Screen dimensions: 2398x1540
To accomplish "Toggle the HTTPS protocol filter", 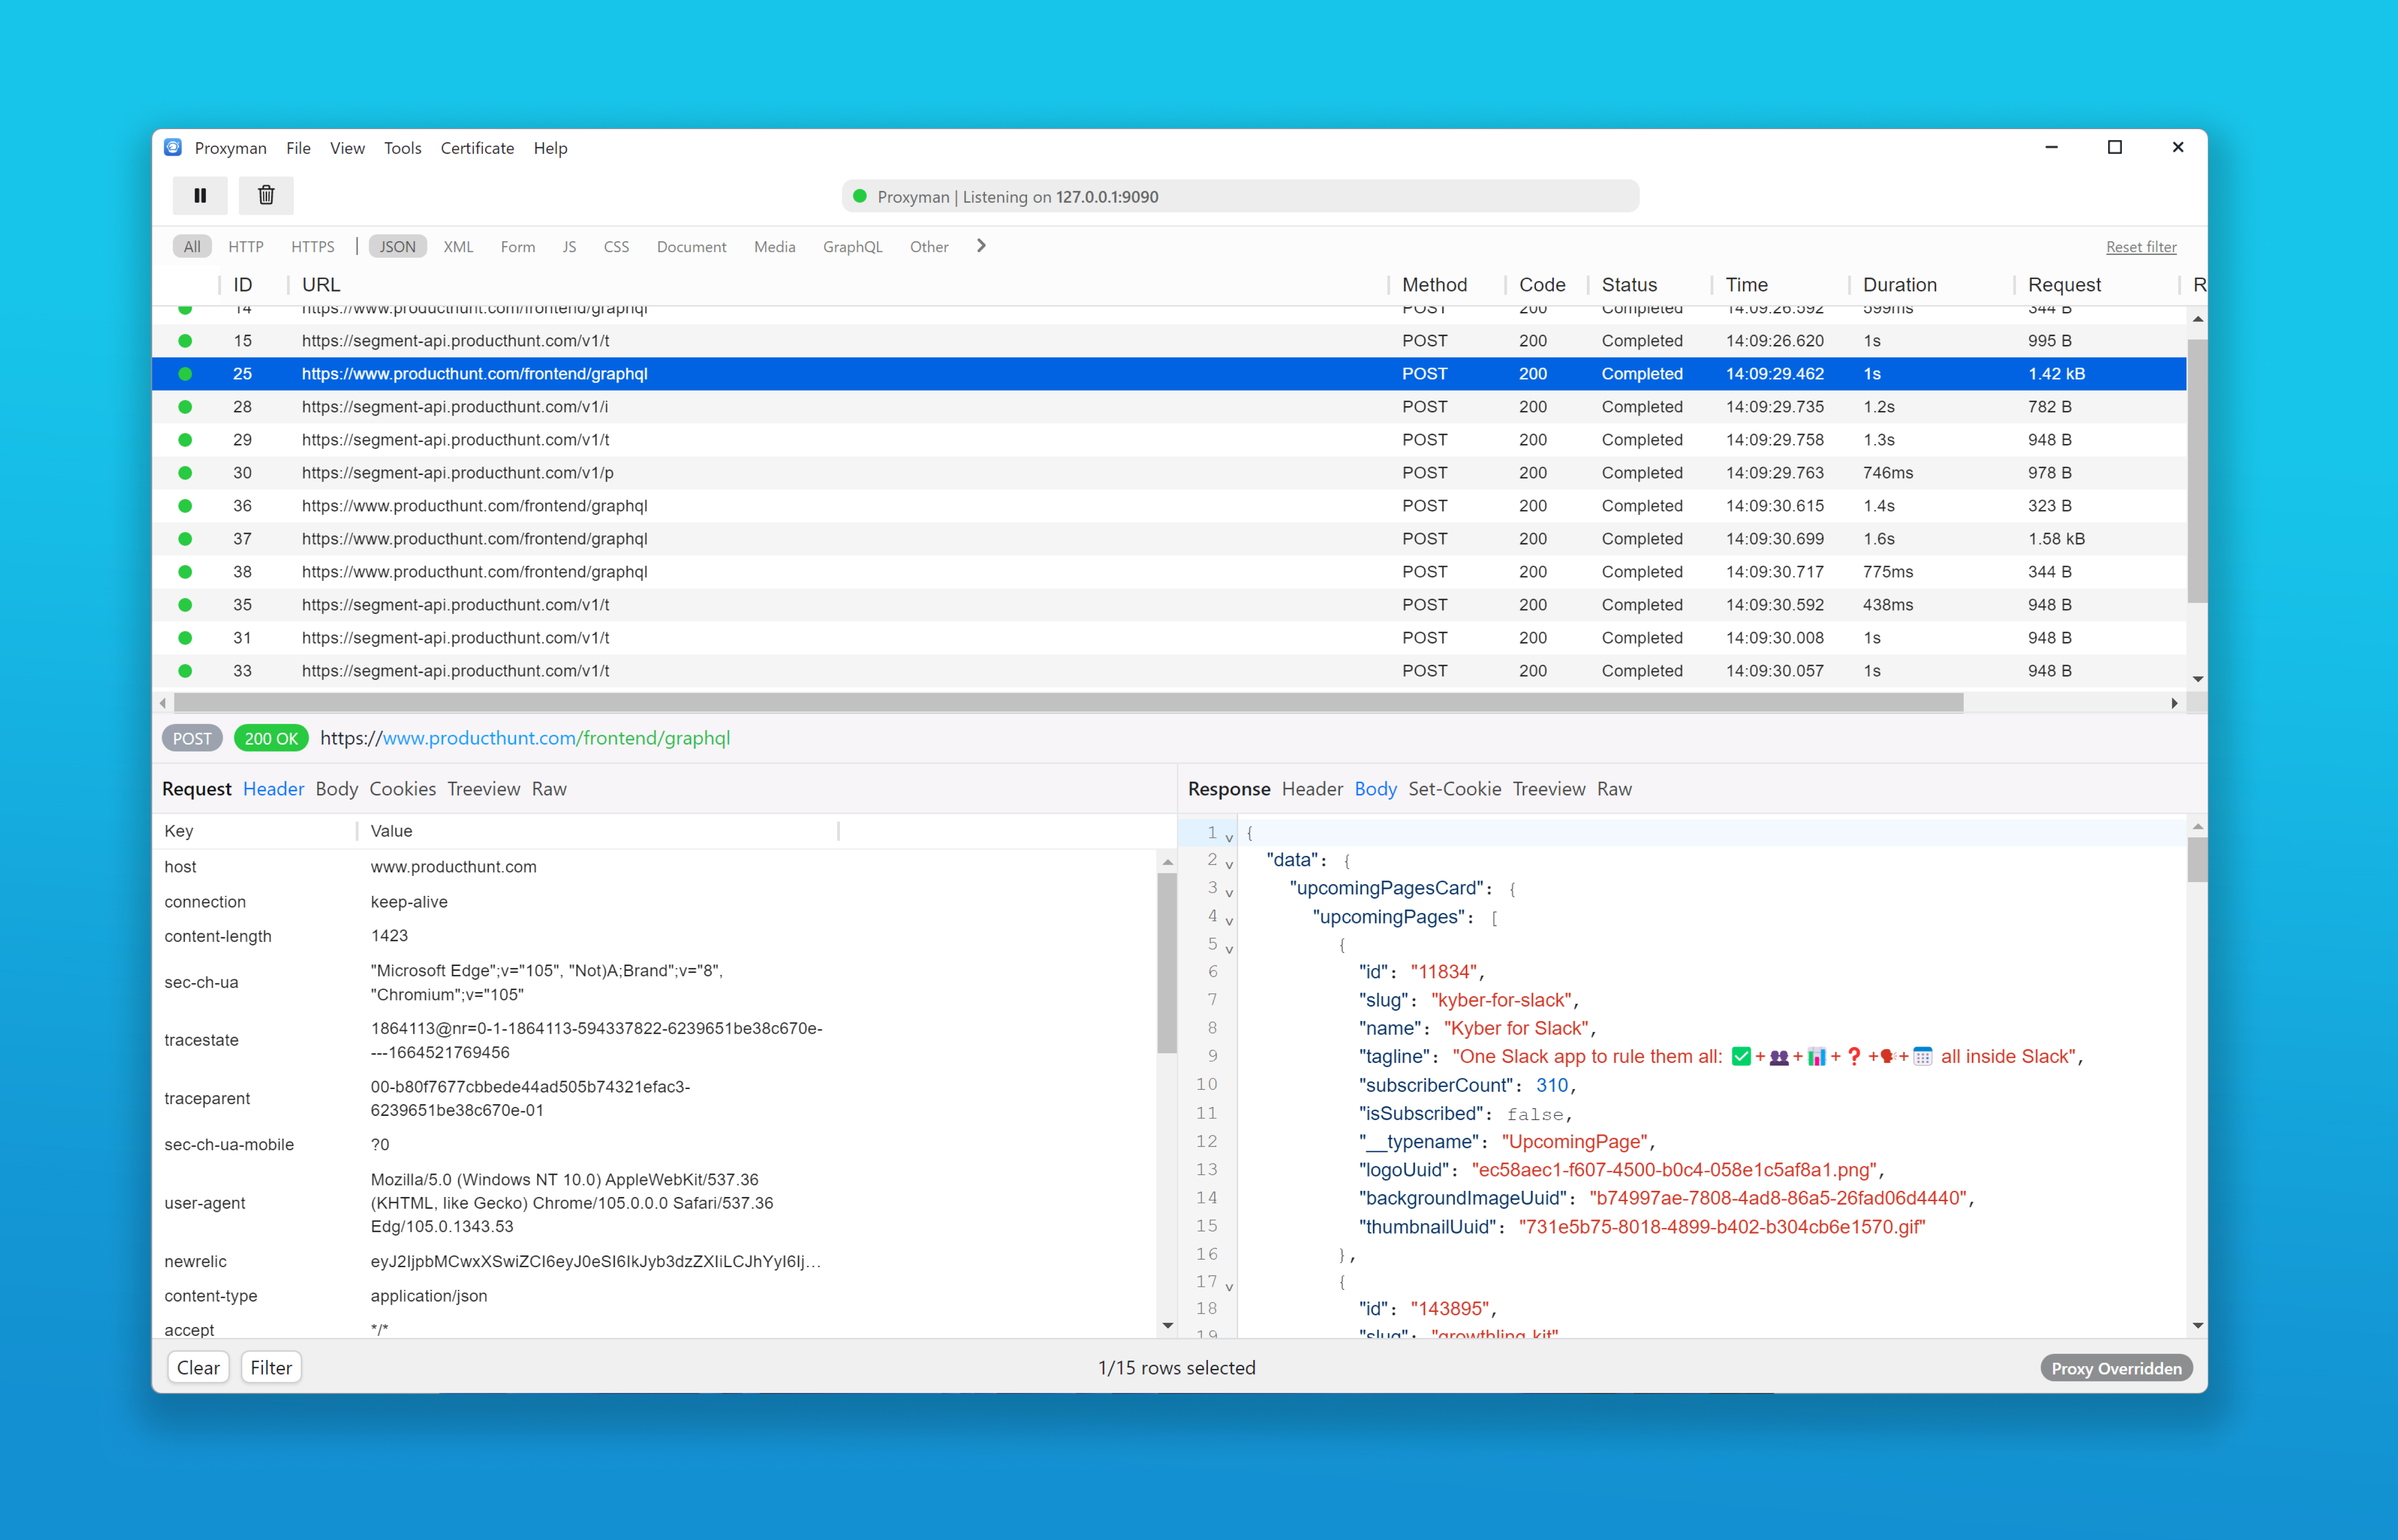I will (313, 247).
